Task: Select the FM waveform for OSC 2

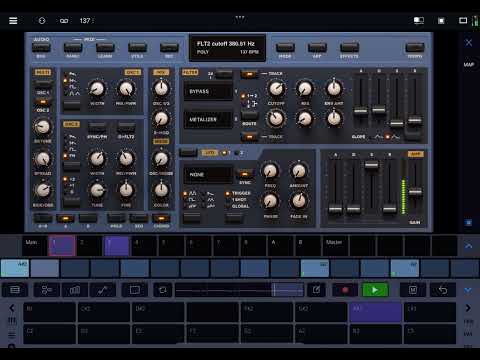Action: pos(69,156)
